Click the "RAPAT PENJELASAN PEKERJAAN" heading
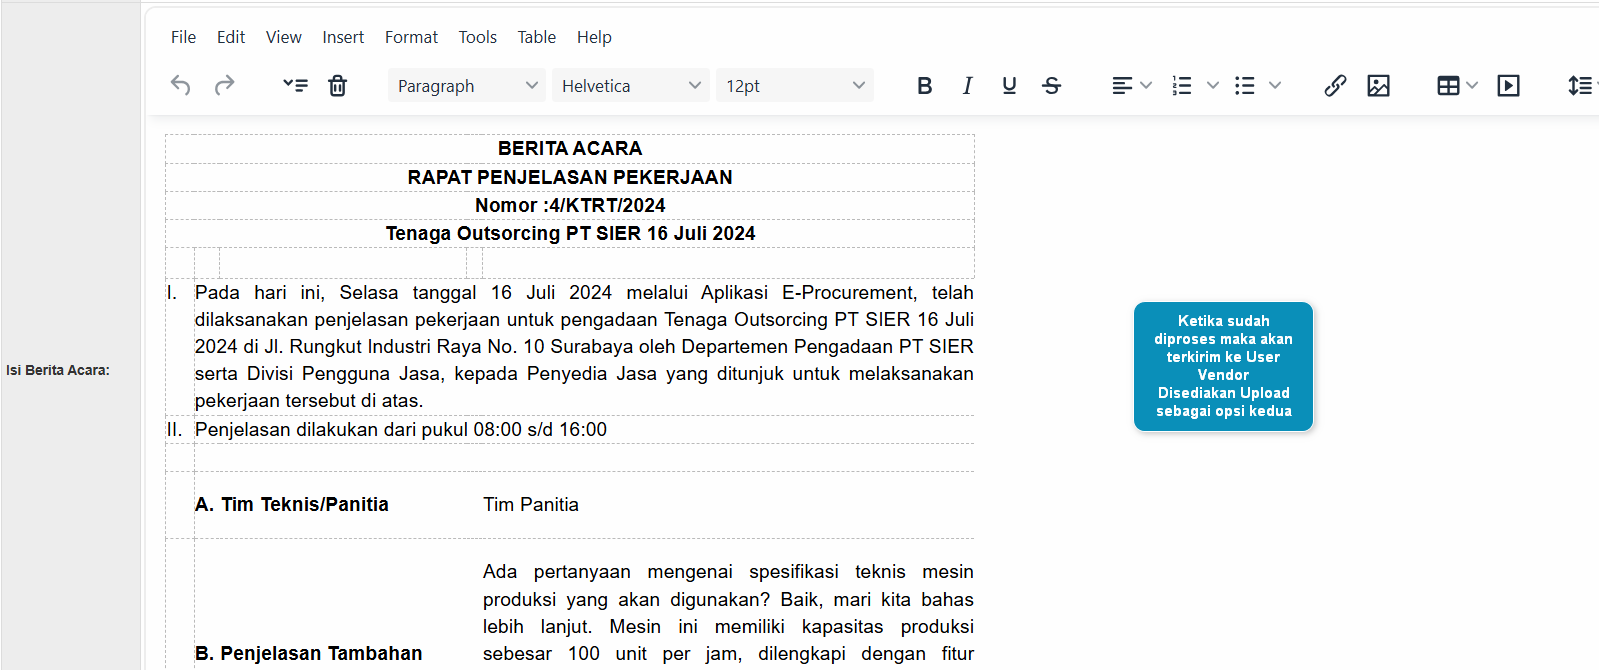 click(570, 177)
